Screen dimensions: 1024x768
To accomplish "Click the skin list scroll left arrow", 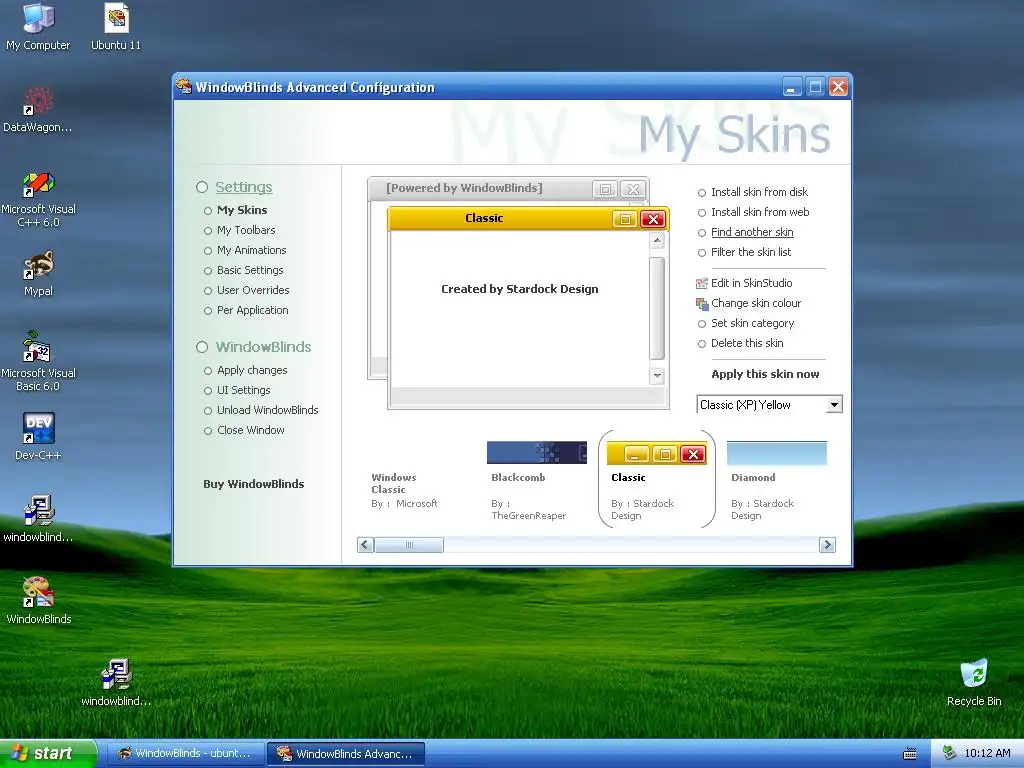I will pos(366,545).
